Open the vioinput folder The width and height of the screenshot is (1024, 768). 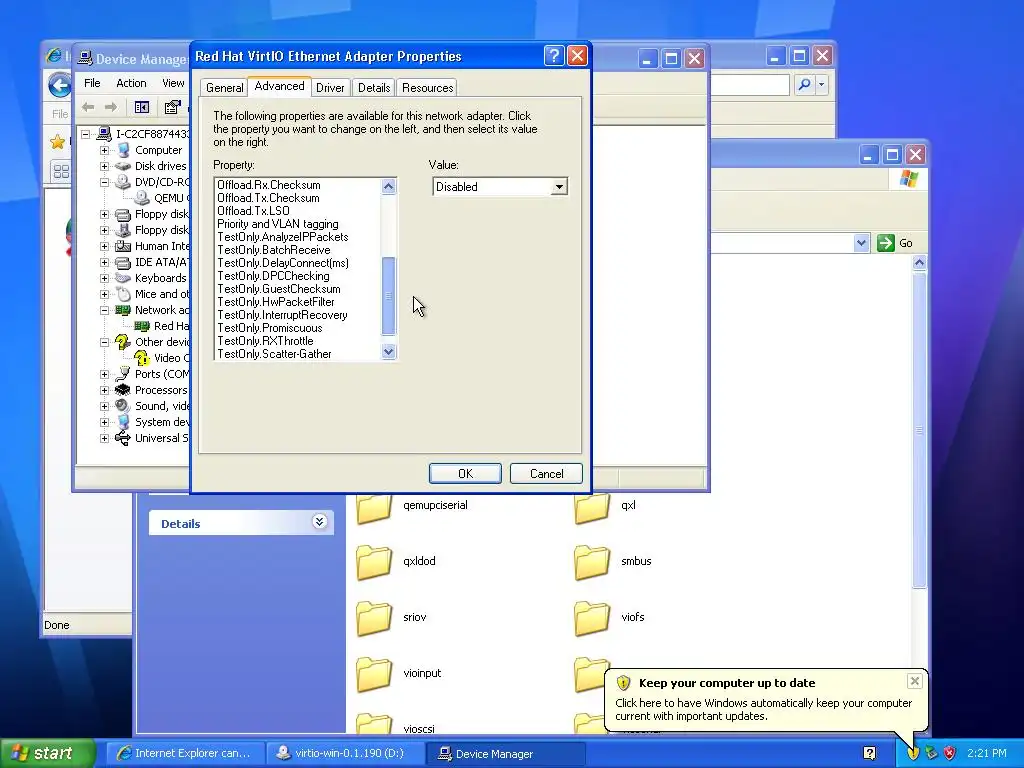click(374, 674)
